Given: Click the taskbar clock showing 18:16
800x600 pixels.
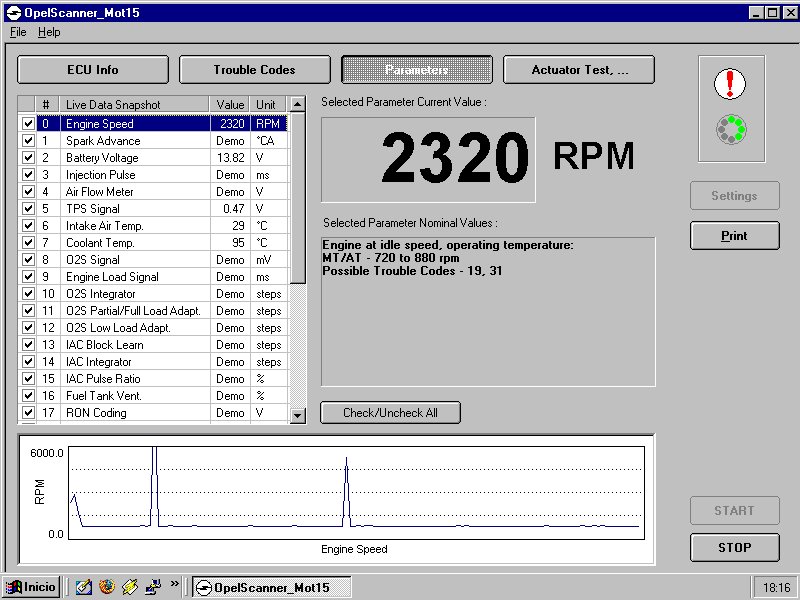Looking at the screenshot, I should coord(777,588).
